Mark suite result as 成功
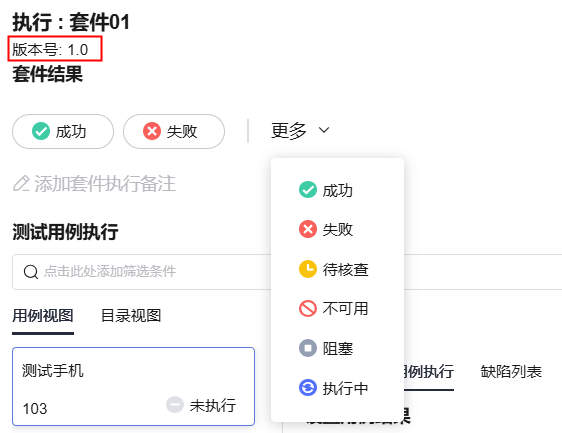Image resolution: width=562 pixels, height=433 pixels. tap(63, 132)
